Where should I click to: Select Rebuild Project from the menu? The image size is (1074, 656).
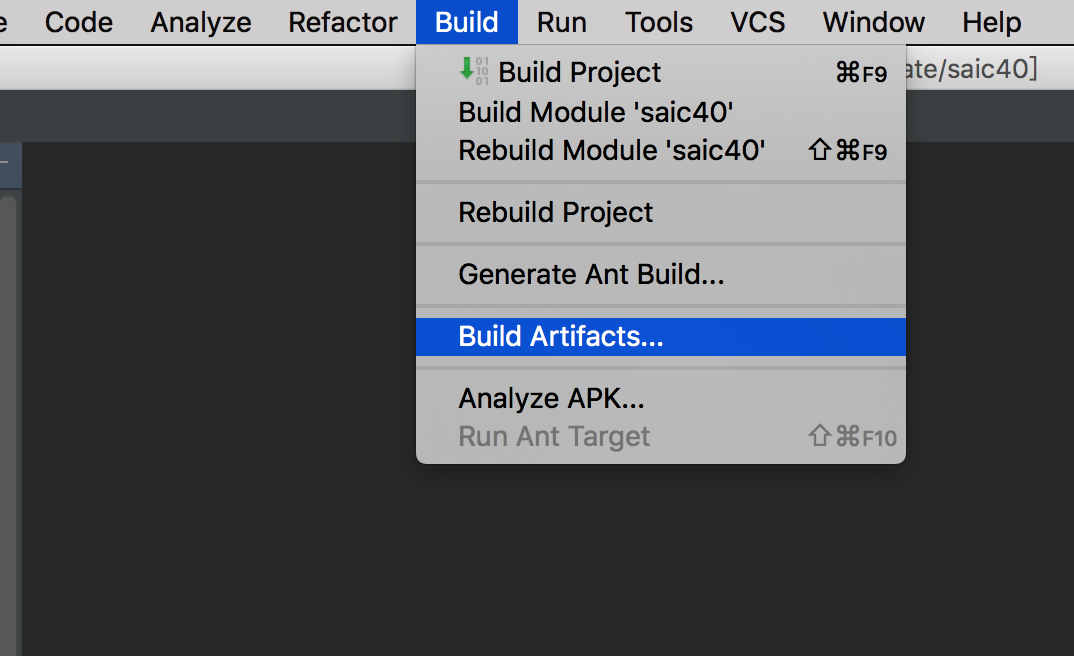pos(555,212)
